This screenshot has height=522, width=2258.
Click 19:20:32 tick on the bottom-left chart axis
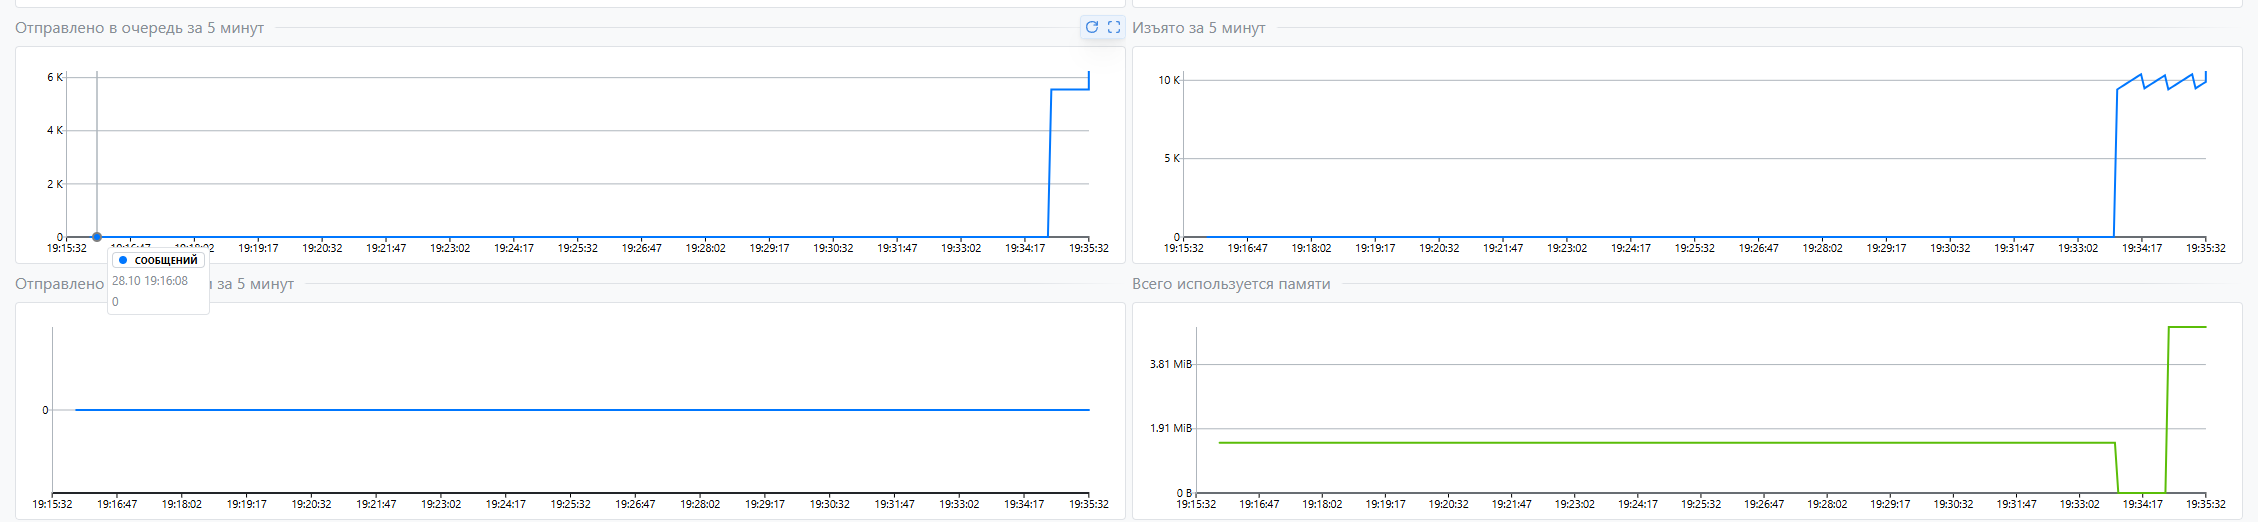[x=311, y=504]
